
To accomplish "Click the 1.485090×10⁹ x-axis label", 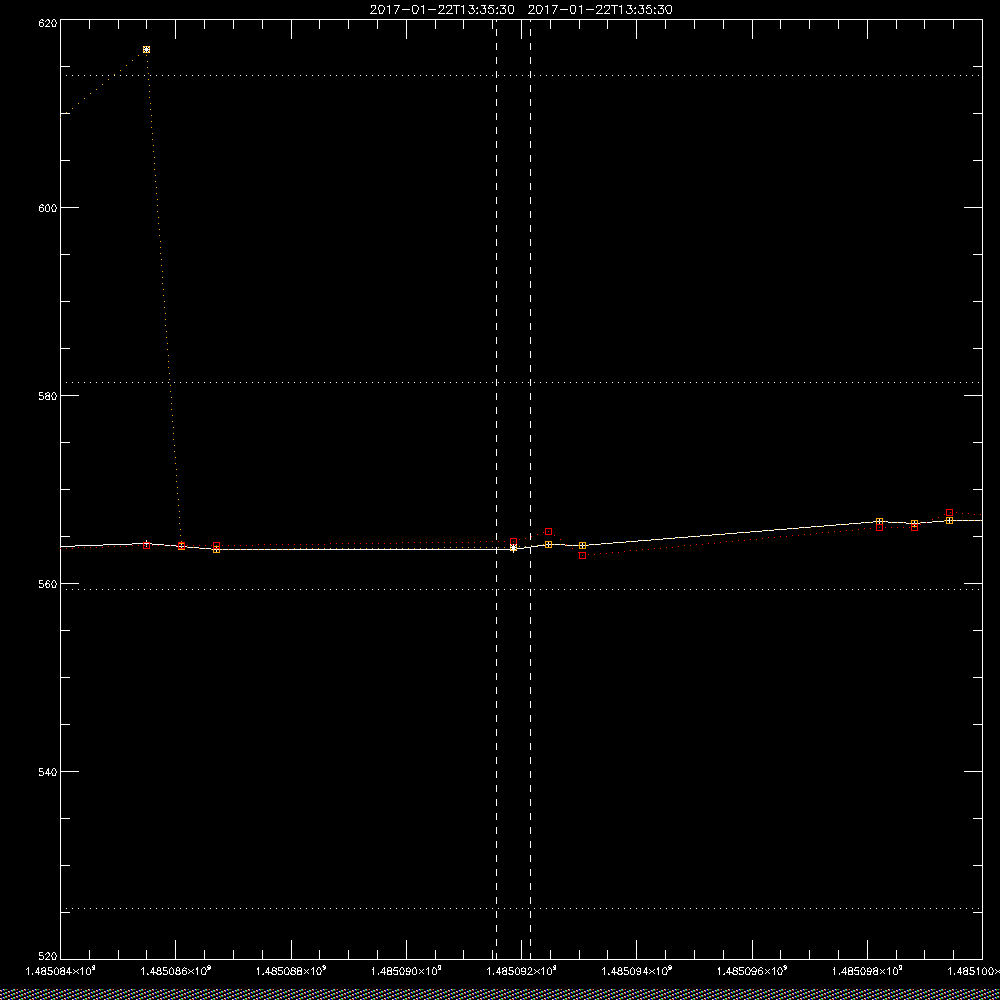I will point(407,971).
